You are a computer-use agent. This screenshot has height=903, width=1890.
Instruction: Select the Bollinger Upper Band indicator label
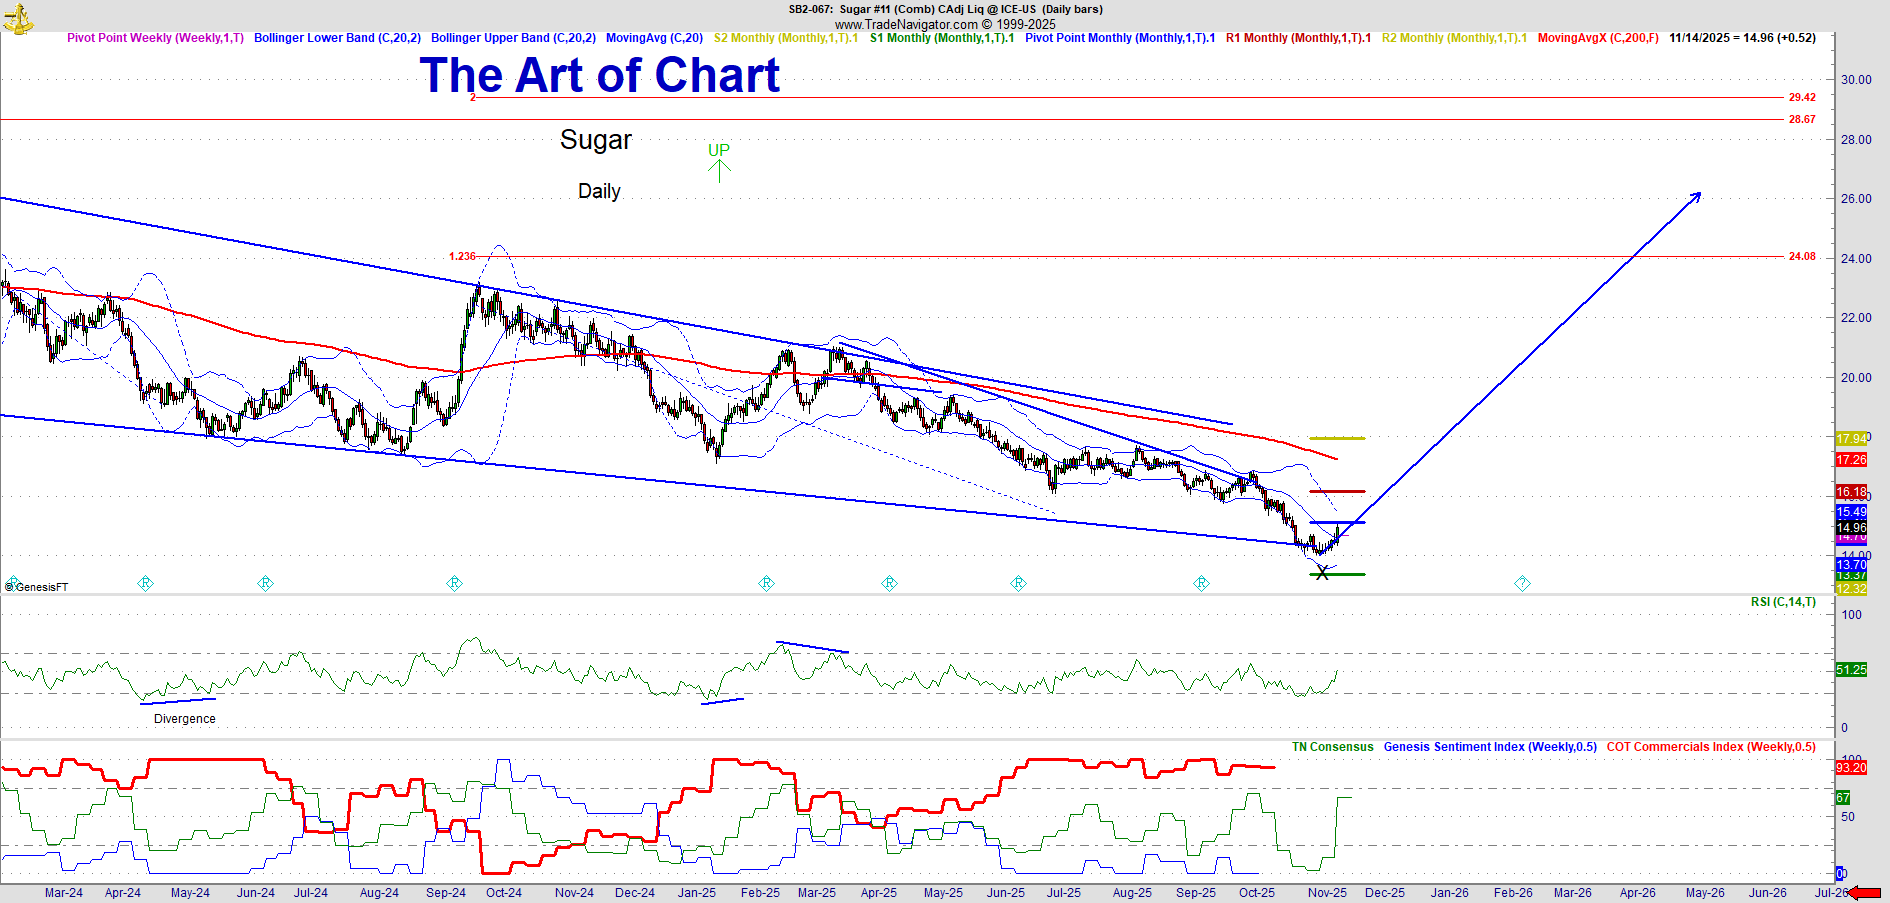513,38
